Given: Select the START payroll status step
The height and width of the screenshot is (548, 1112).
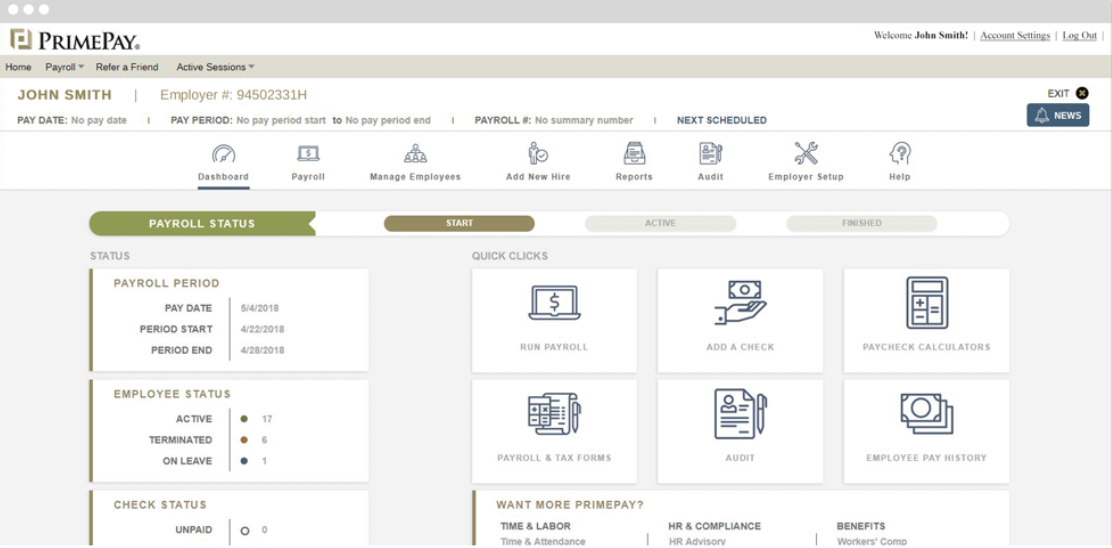Looking at the screenshot, I should tap(459, 223).
